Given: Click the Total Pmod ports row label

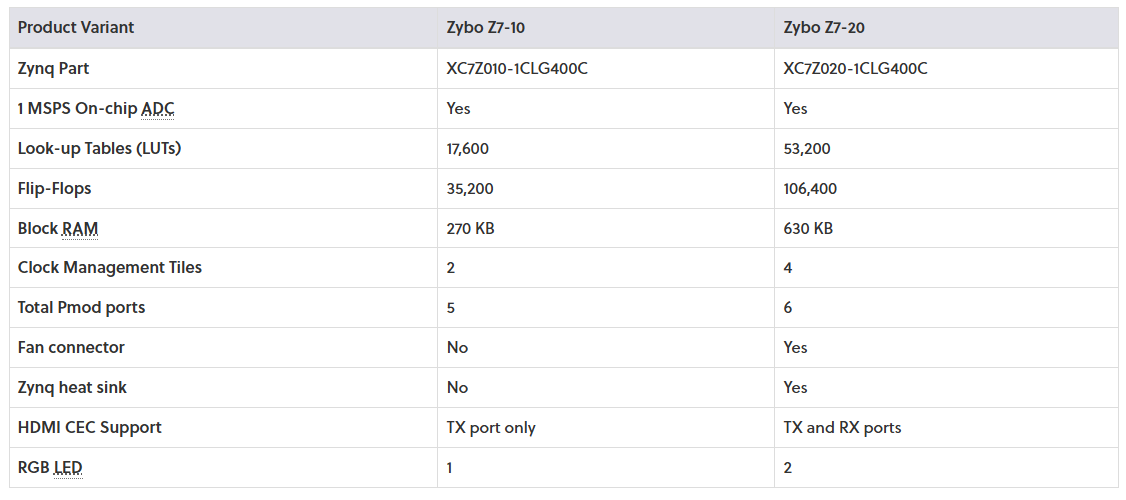Looking at the screenshot, I should (x=81, y=307).
